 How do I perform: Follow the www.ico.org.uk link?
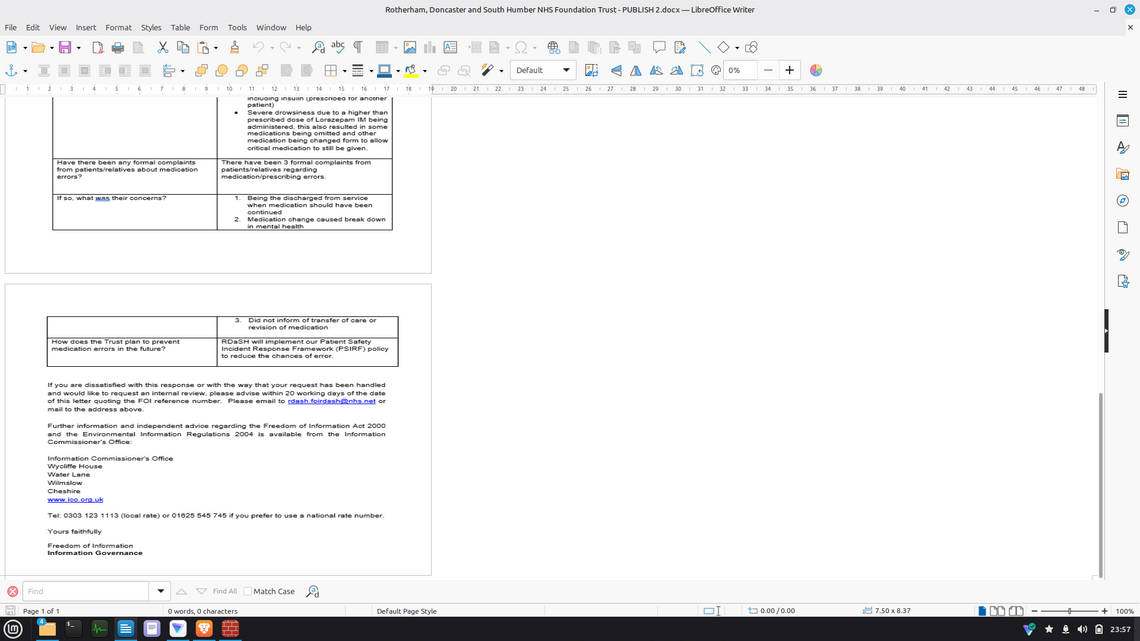(x=75, y=499)
